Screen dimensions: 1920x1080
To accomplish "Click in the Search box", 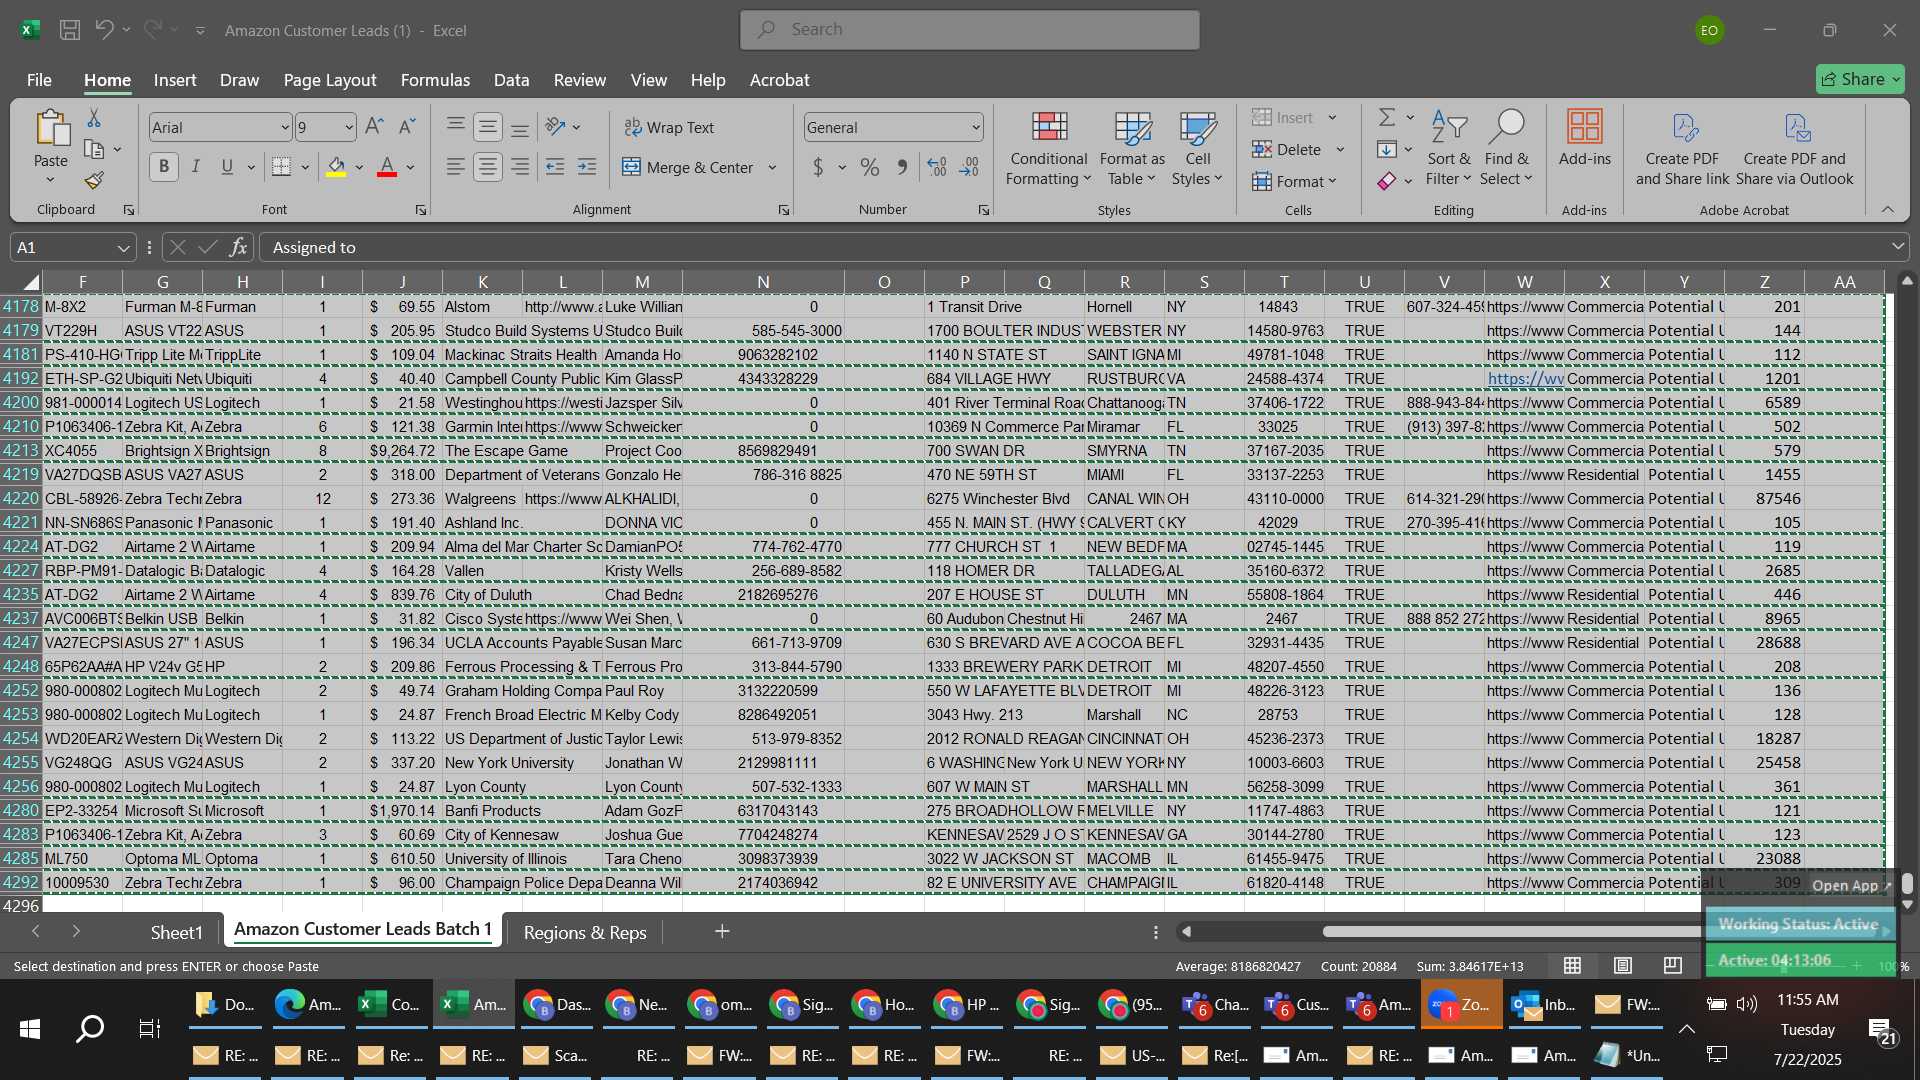I will click(x=970, y=29).
